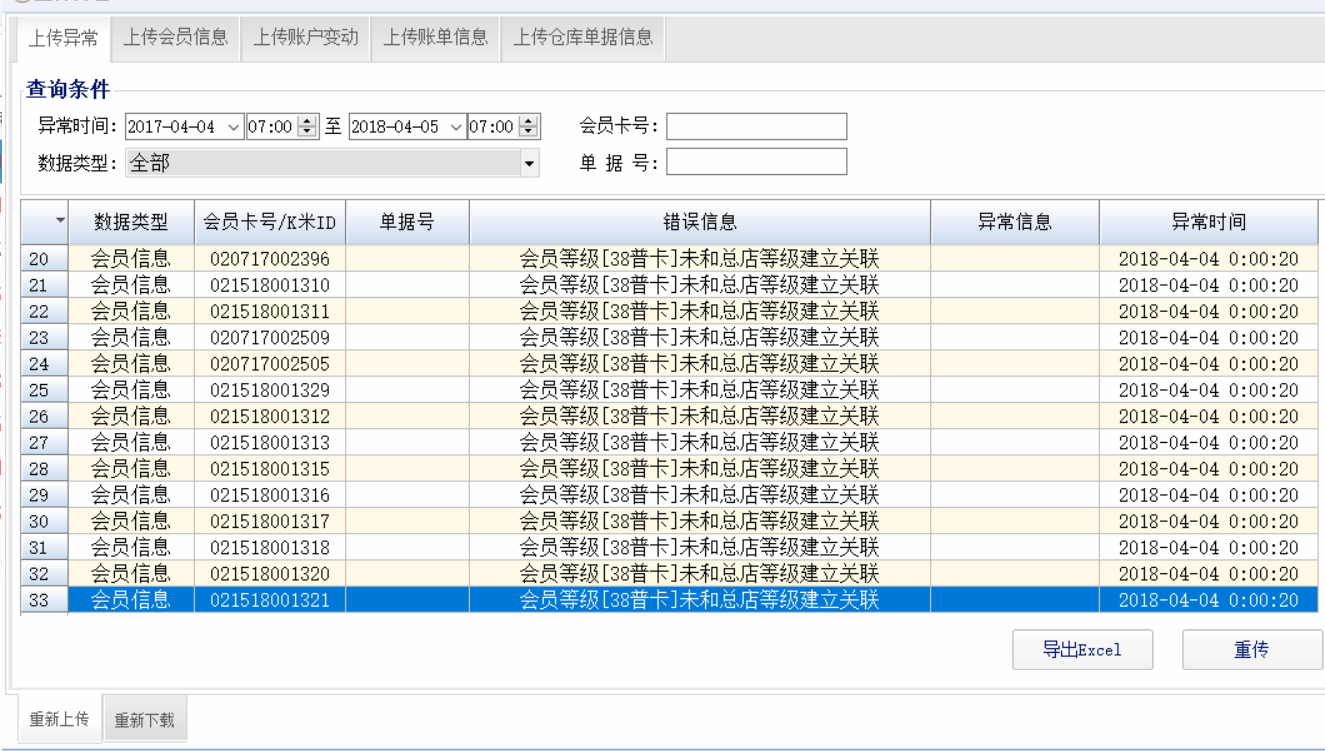This screenshot has width=1325, height=751.
Task: Select row number 33 header
Action: coord(45,600)
